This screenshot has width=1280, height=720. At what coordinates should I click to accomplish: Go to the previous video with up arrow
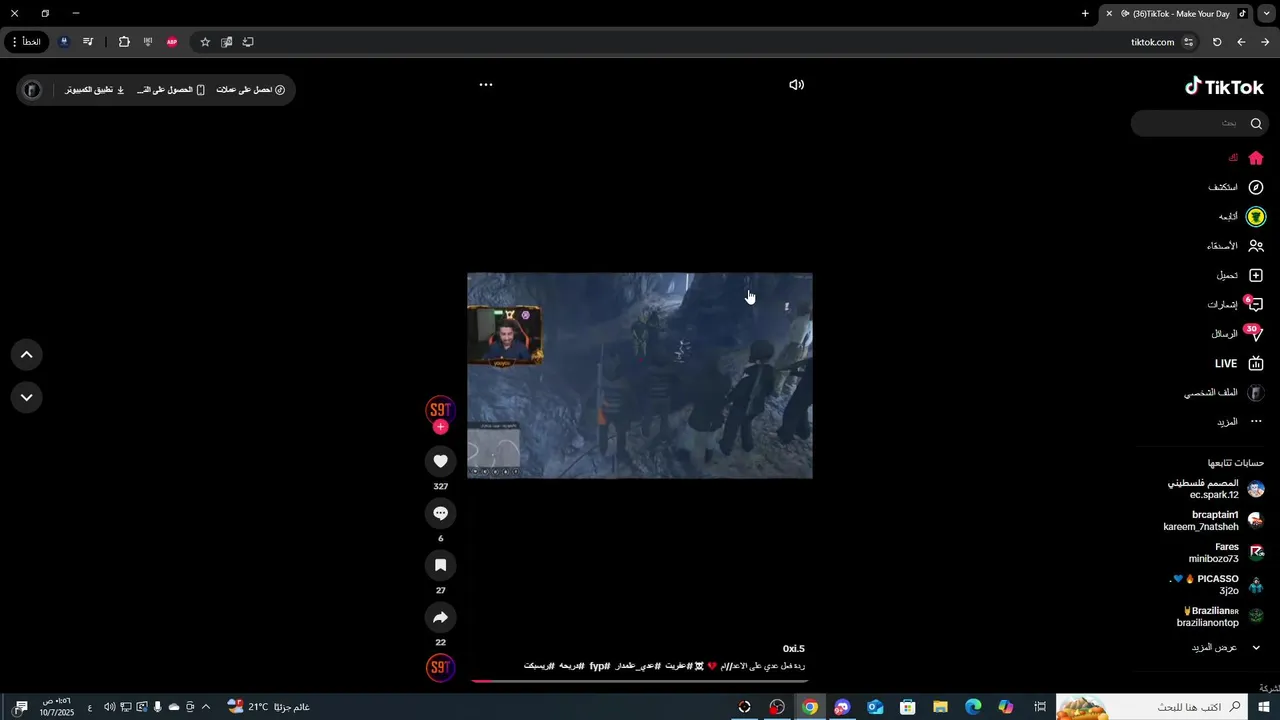tap(27, 354)
